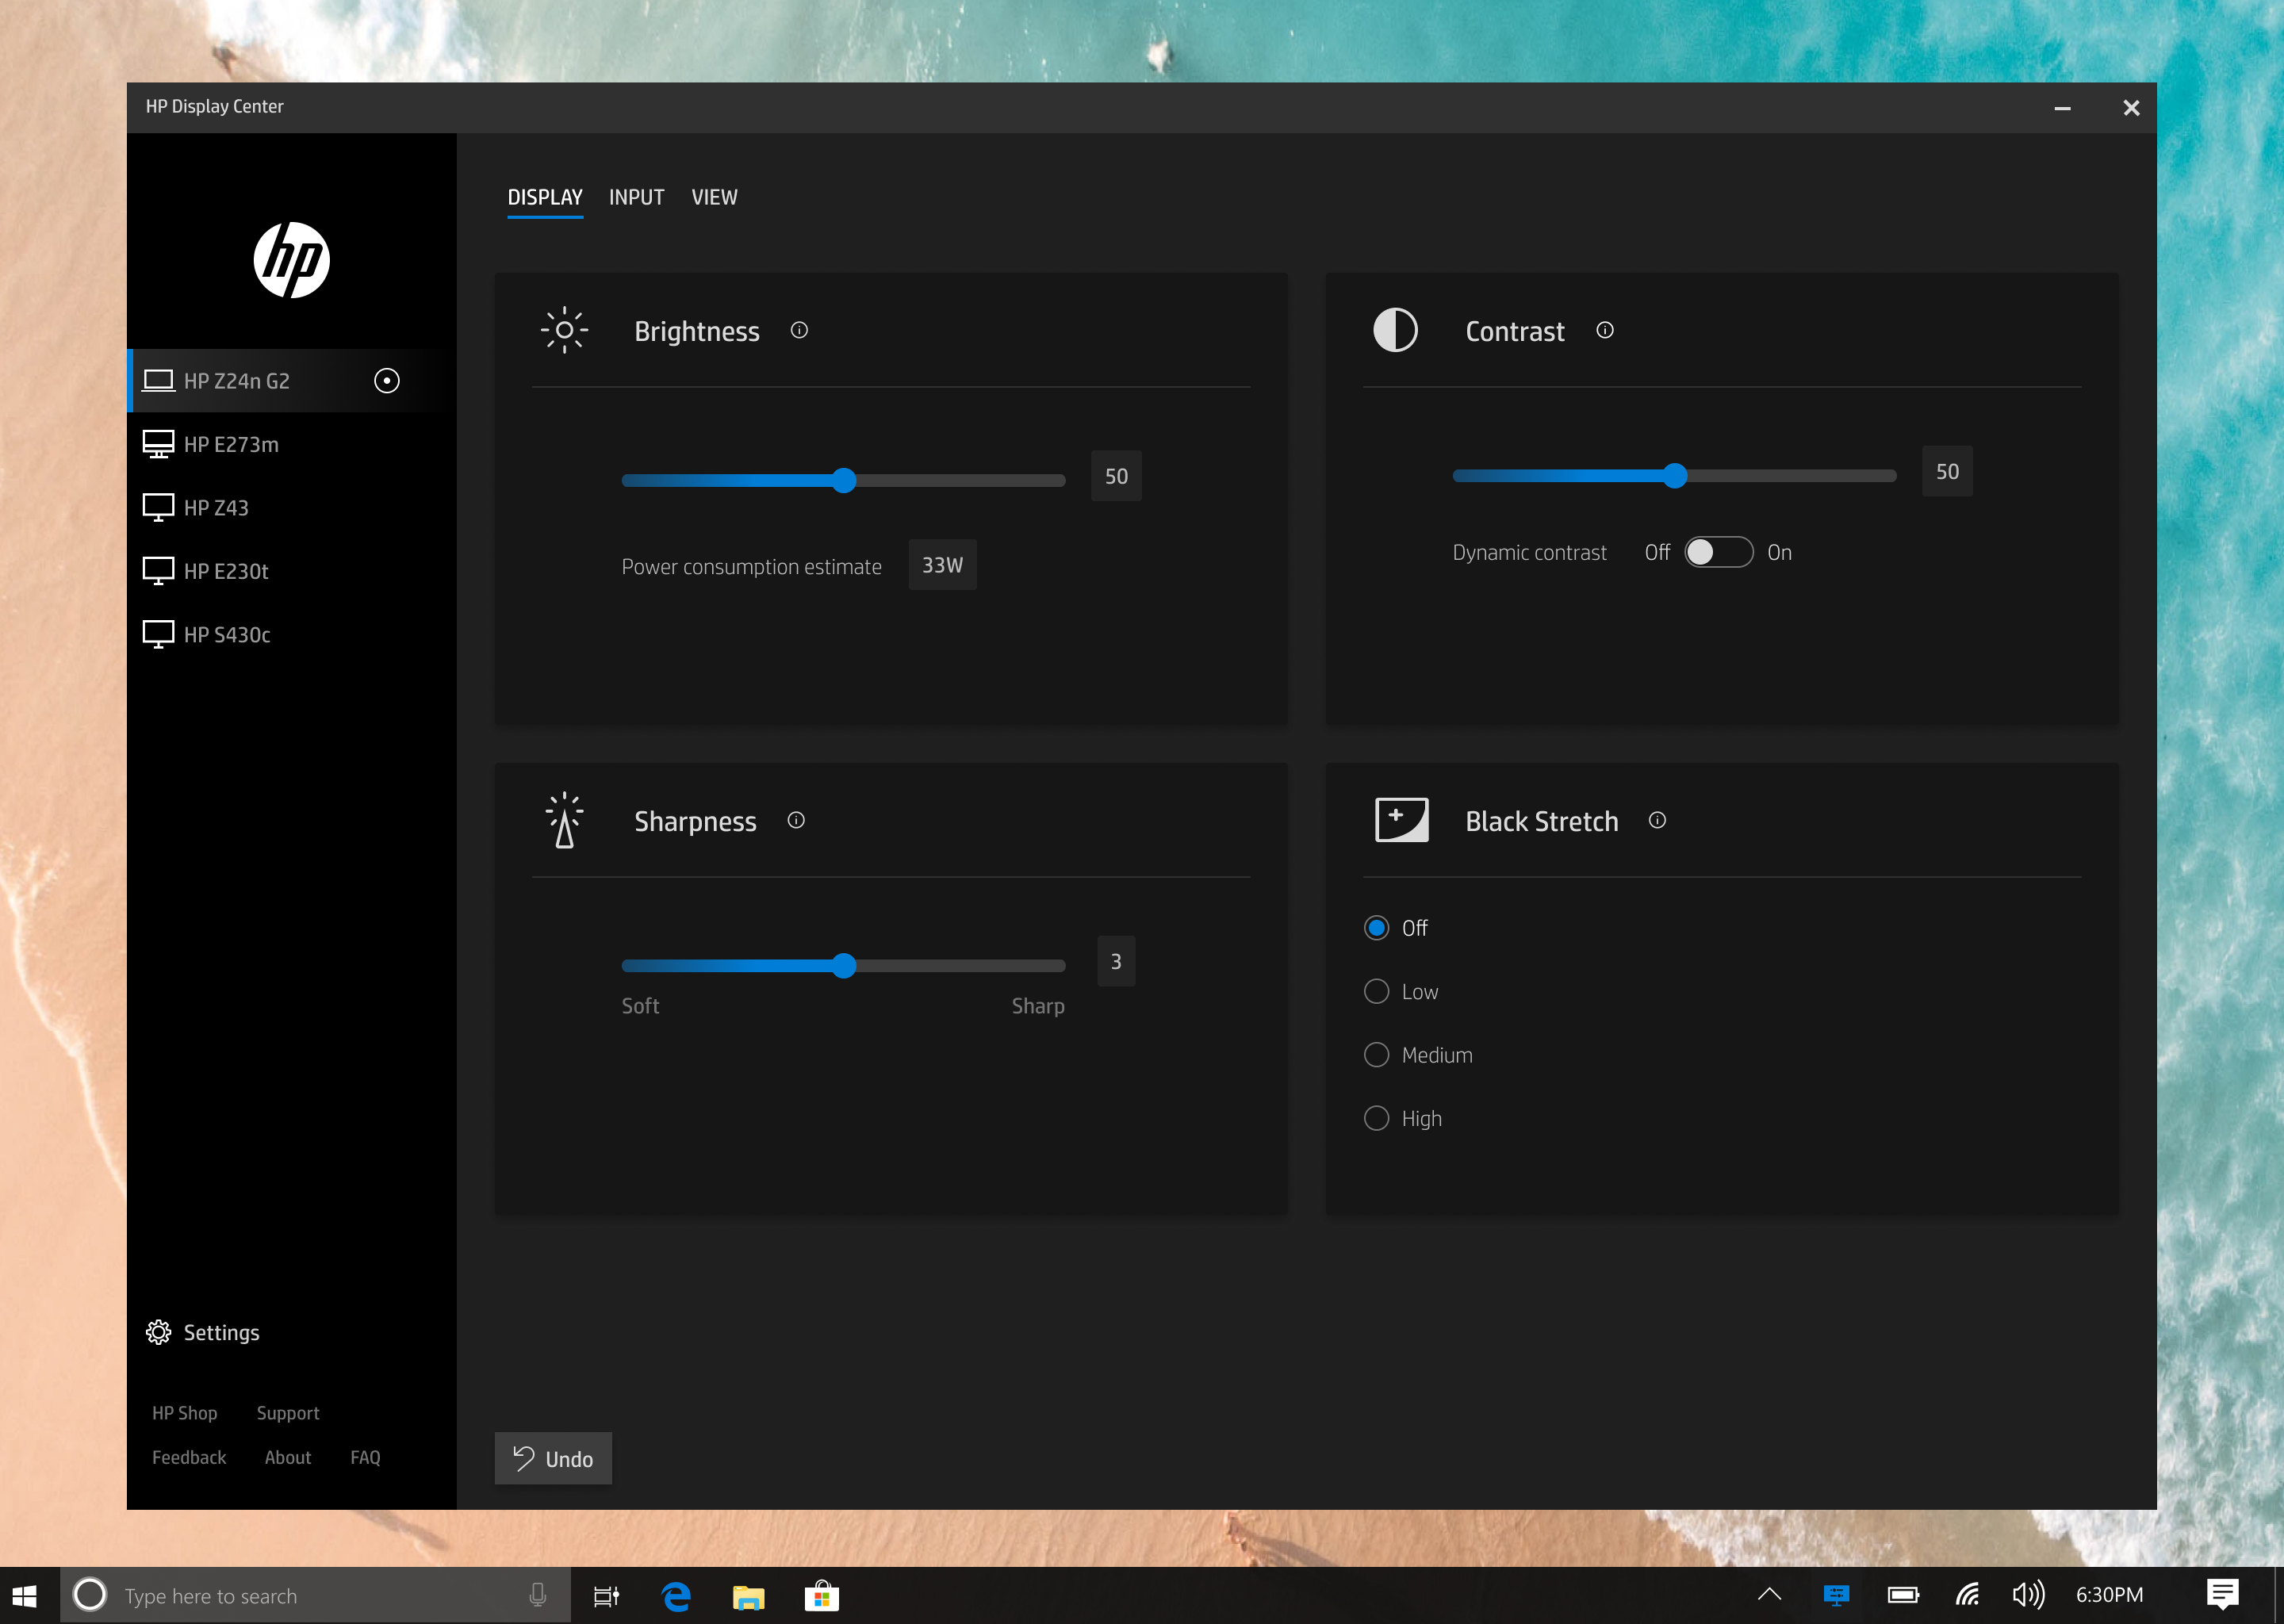Switch to the VIEW tab

(714, 197)
